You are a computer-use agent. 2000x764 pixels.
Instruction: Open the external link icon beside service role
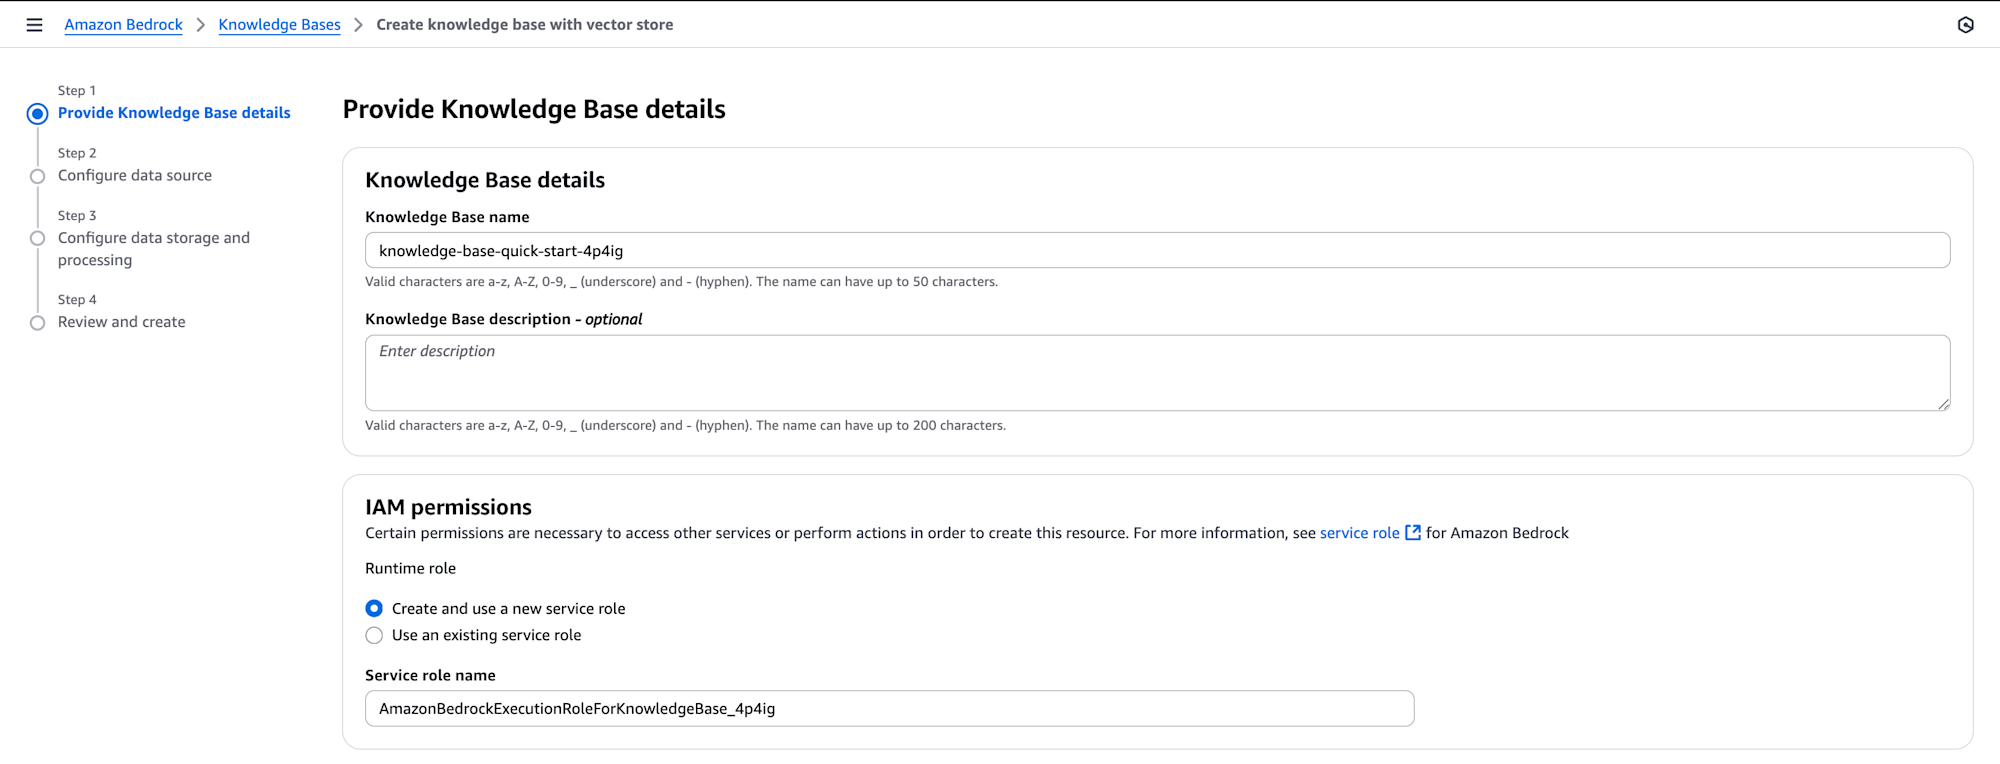(1413, 533)
